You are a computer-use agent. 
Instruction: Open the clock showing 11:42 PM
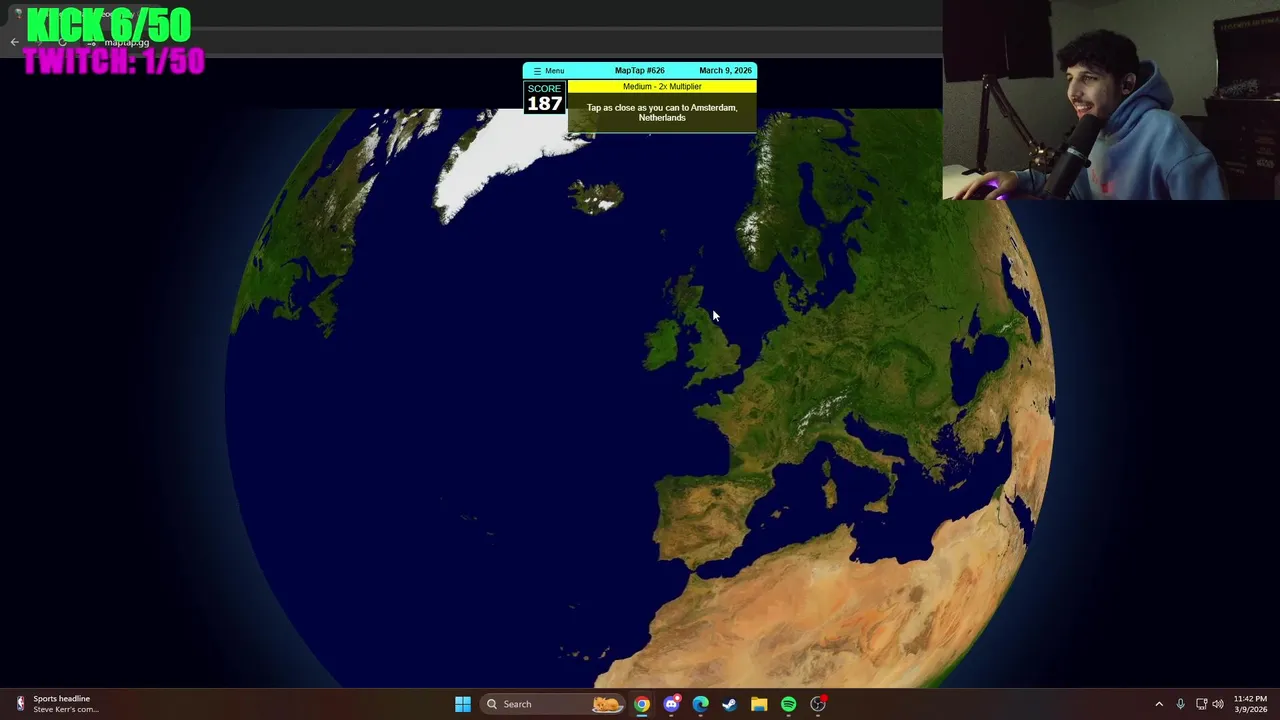tap(1250, 704)
